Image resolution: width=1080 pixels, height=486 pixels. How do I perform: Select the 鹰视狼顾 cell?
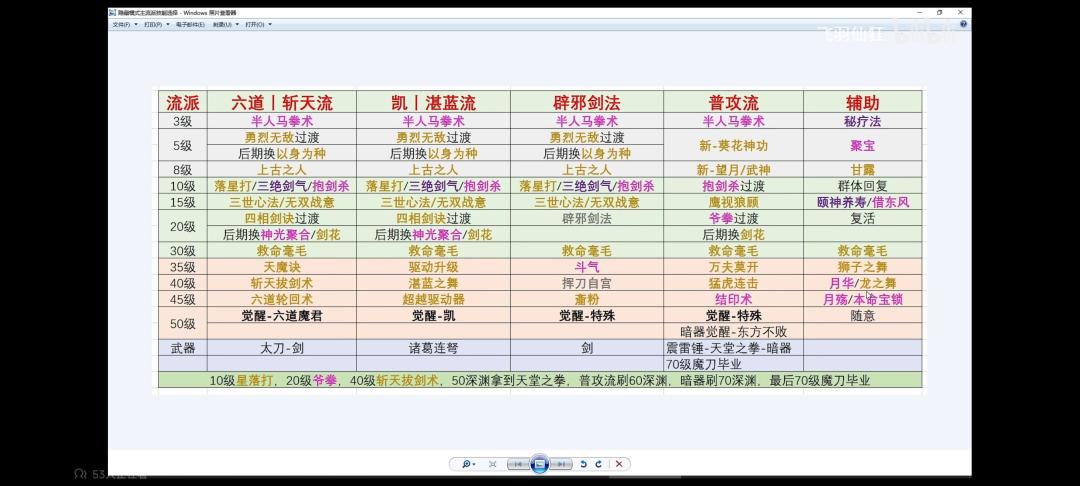733,202
